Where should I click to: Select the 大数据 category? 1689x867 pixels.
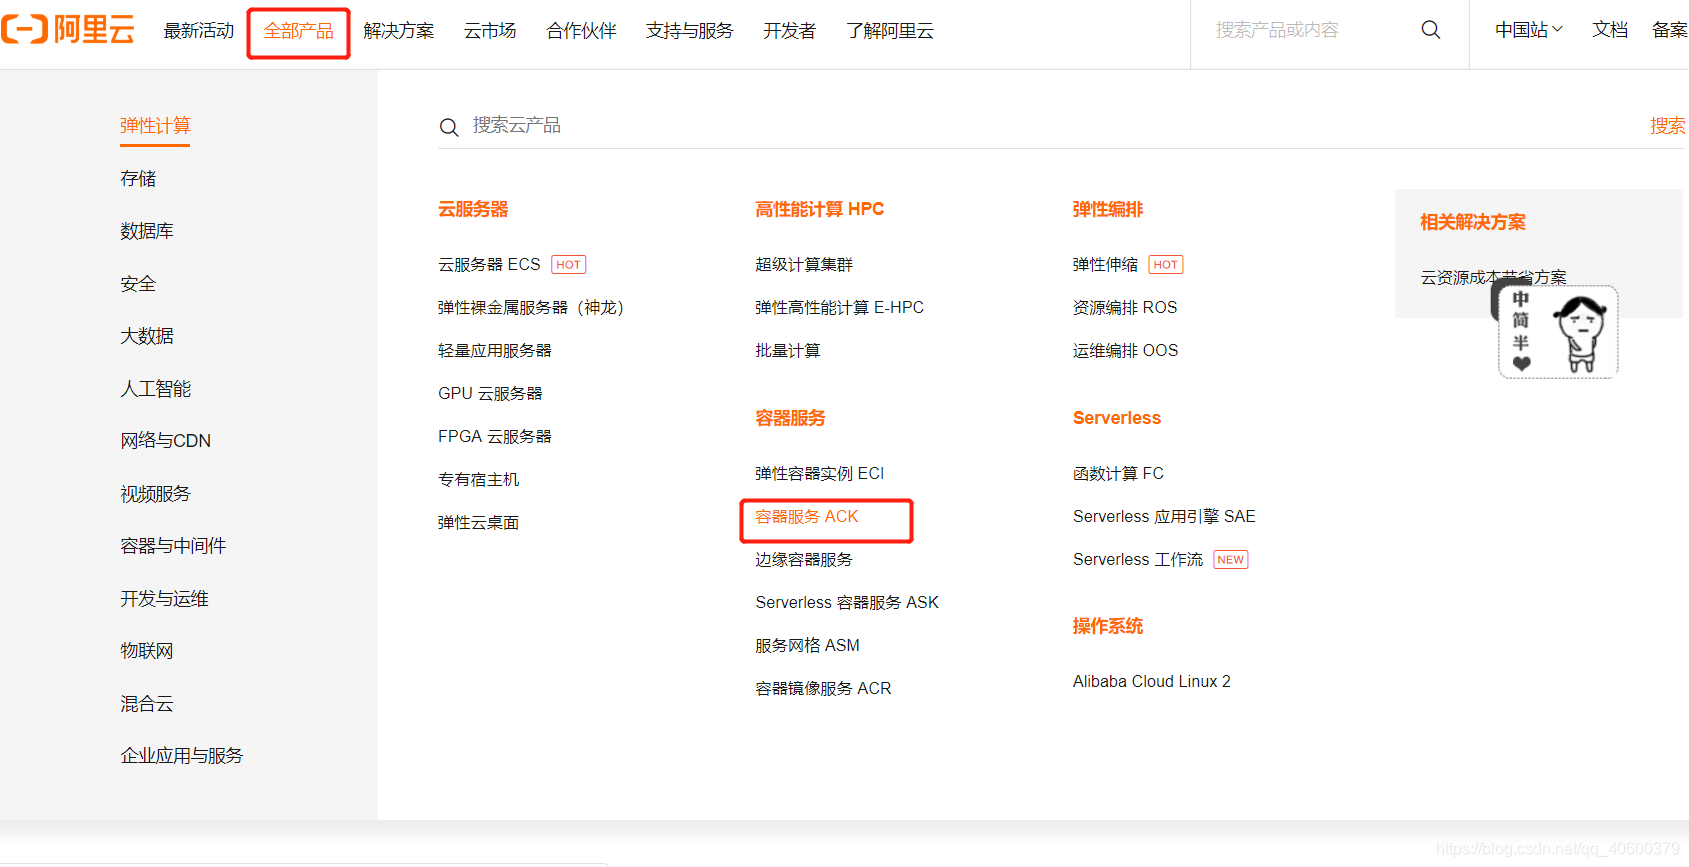point(147,336)
